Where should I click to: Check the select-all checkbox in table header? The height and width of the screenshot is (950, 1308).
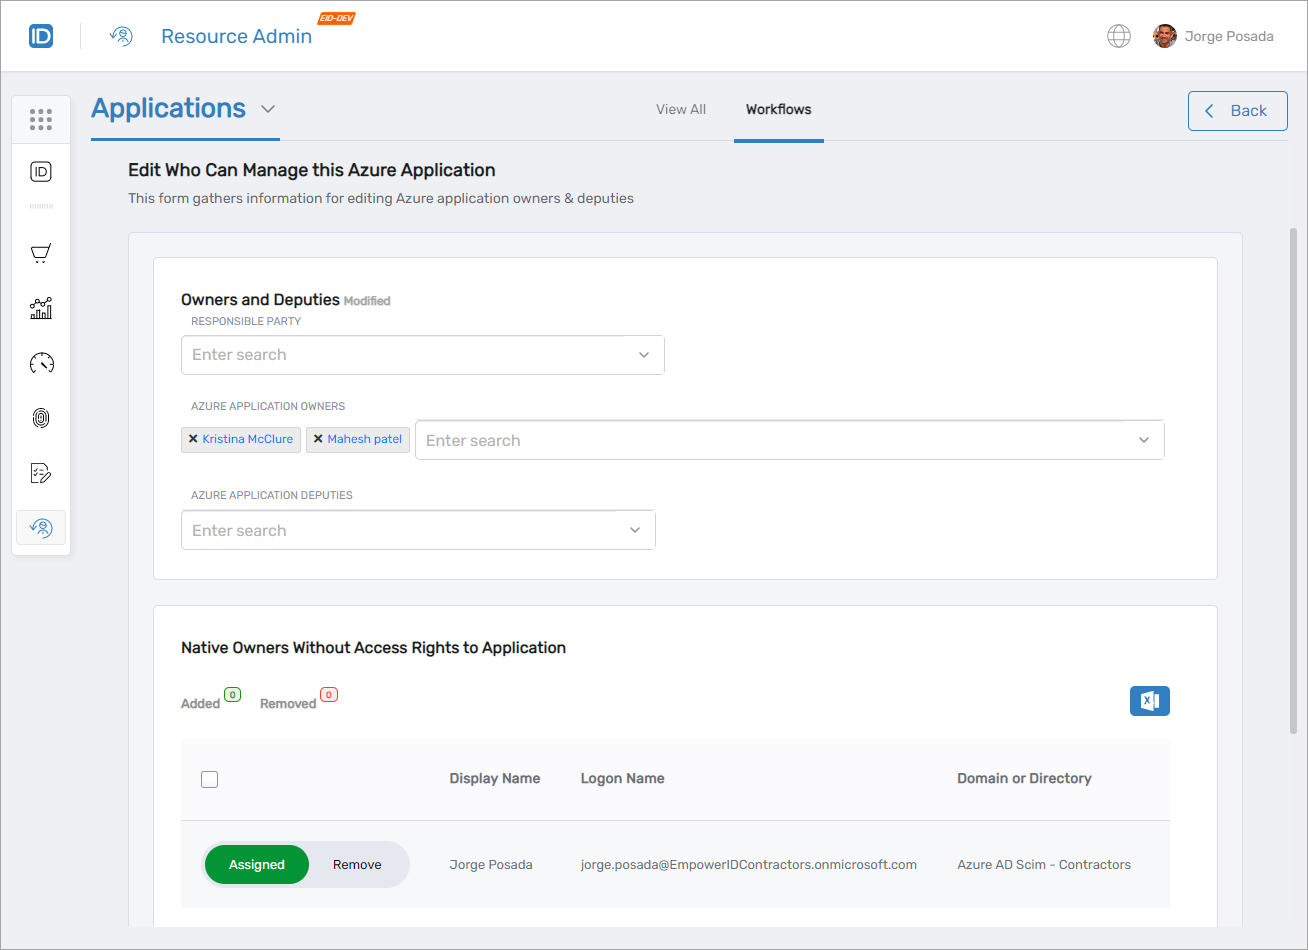[x=209, y=779]
